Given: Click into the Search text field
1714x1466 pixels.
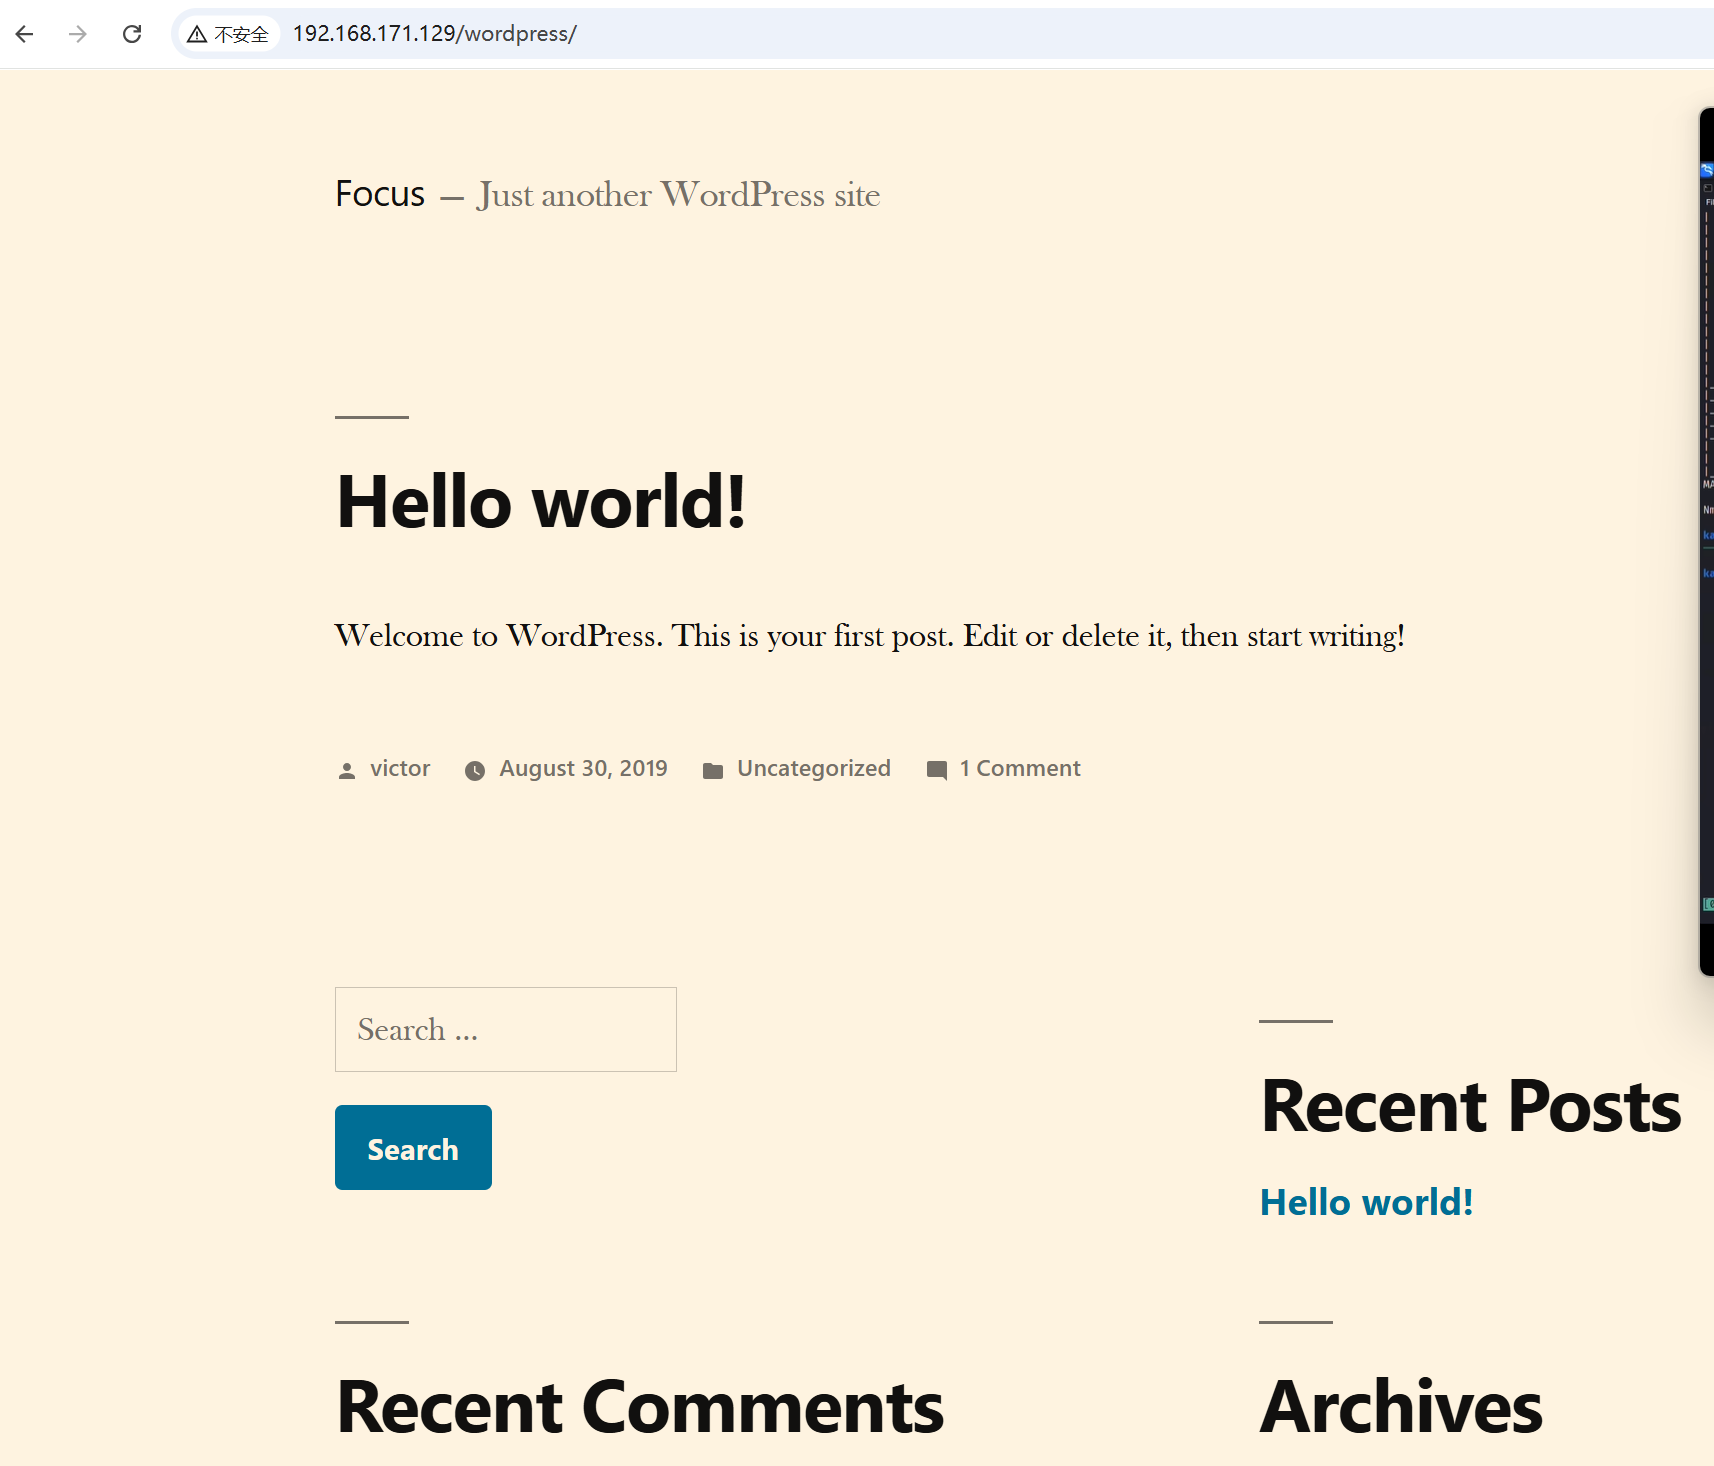Looking at the screenshot, I should (505, 1029).
